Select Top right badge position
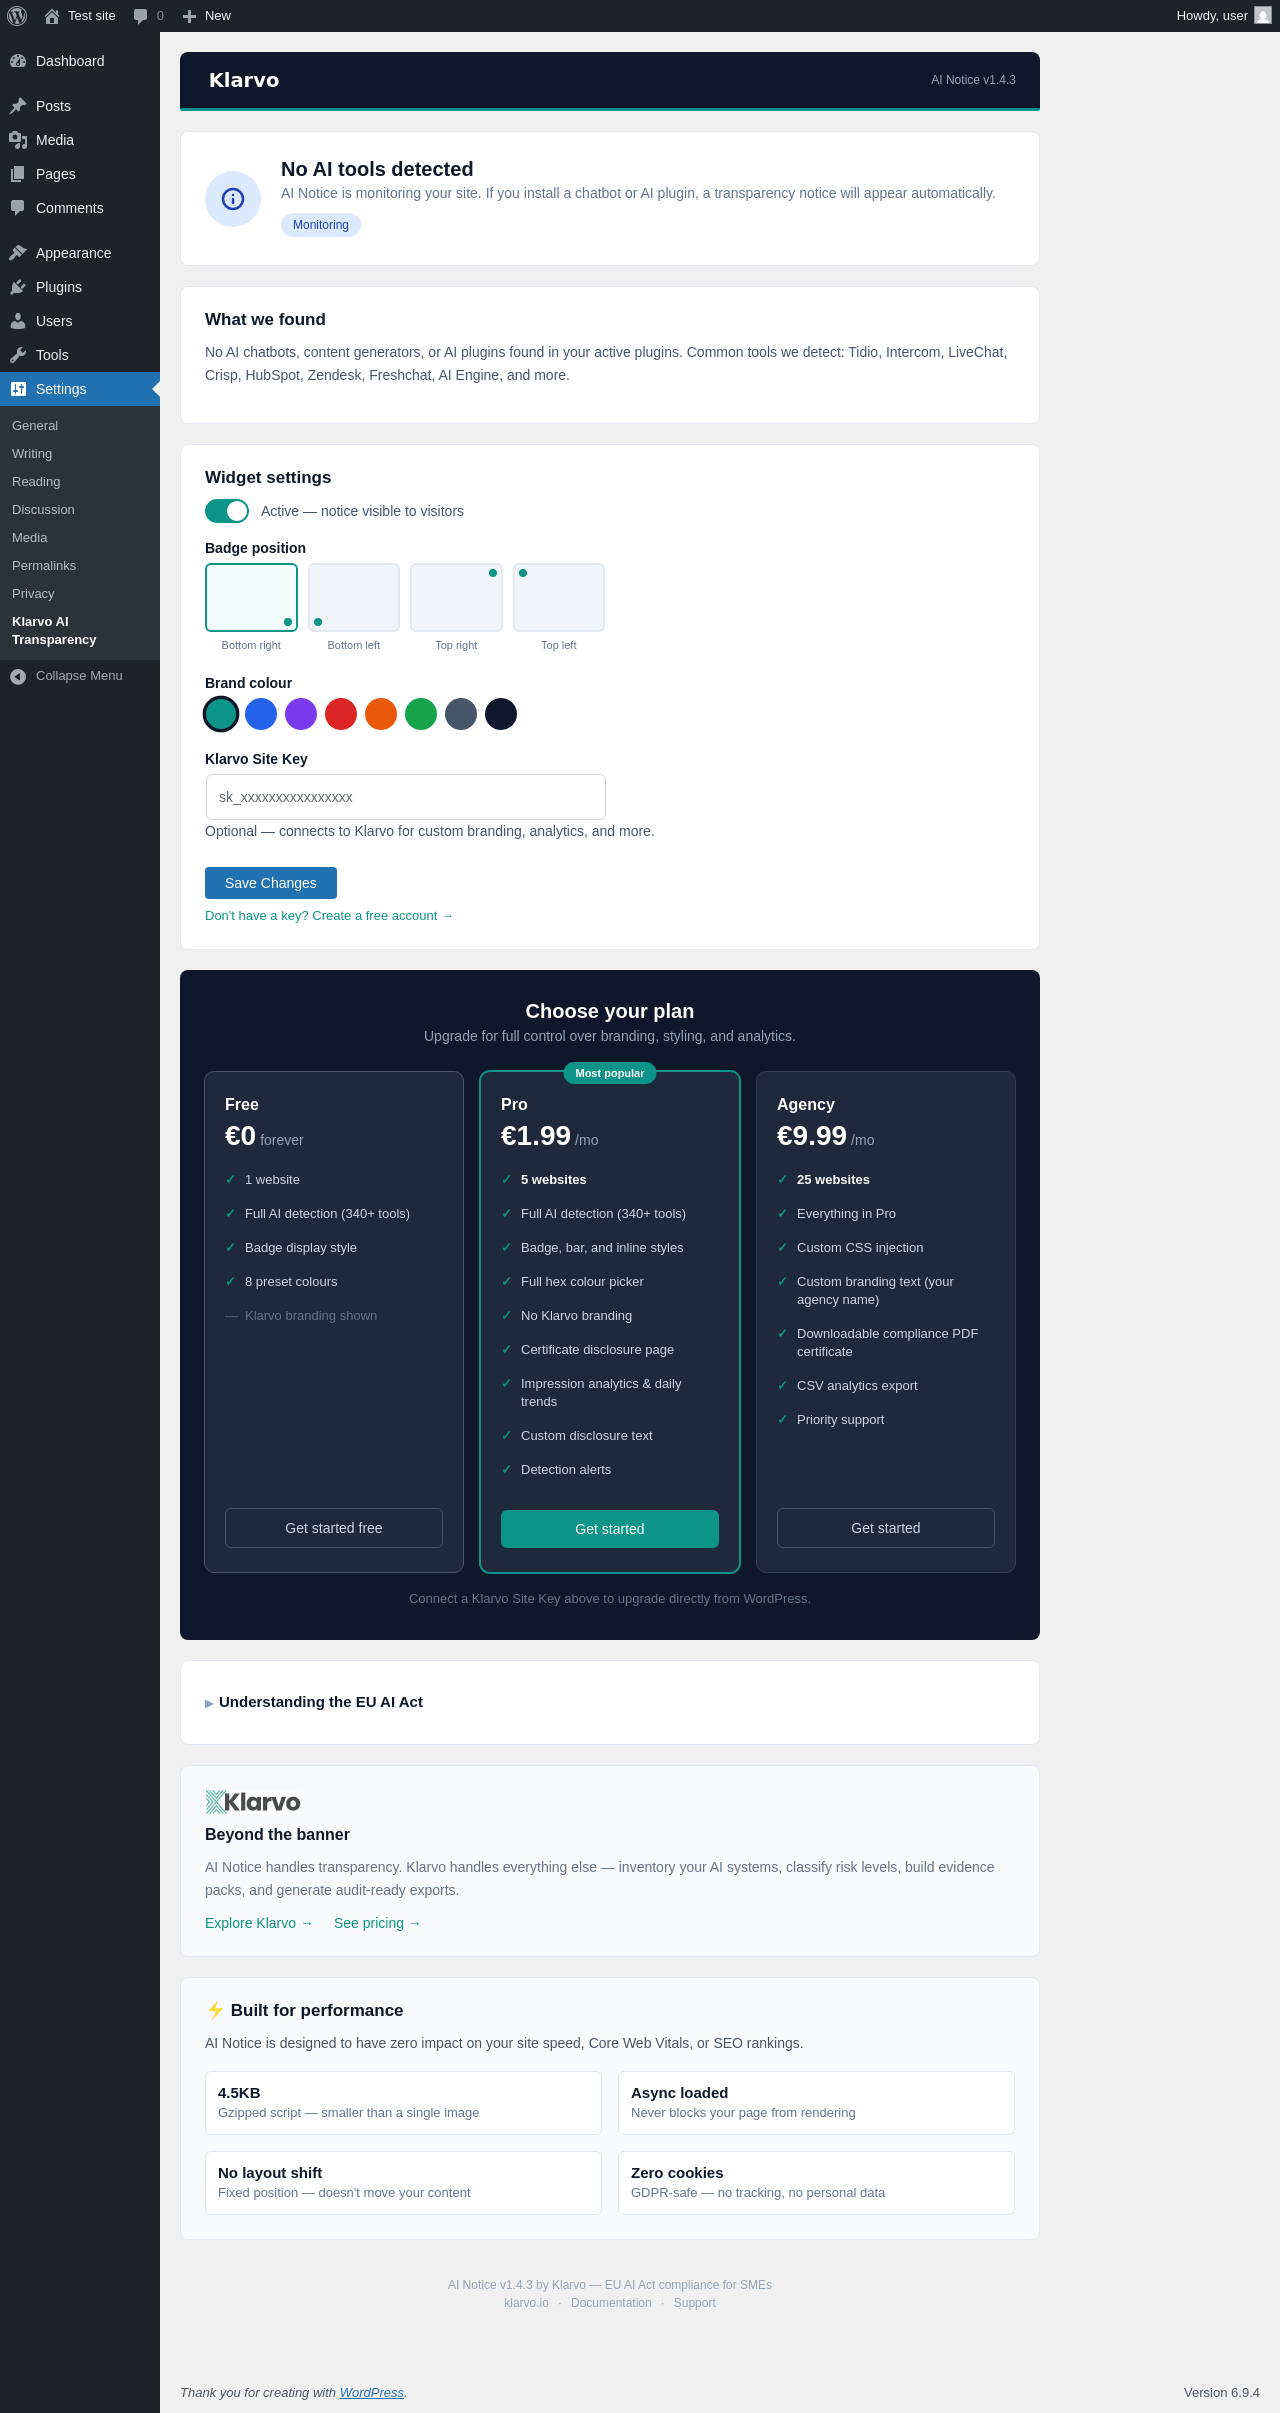Screen dimensions: 1280x2413 click(x=456, y=598)
